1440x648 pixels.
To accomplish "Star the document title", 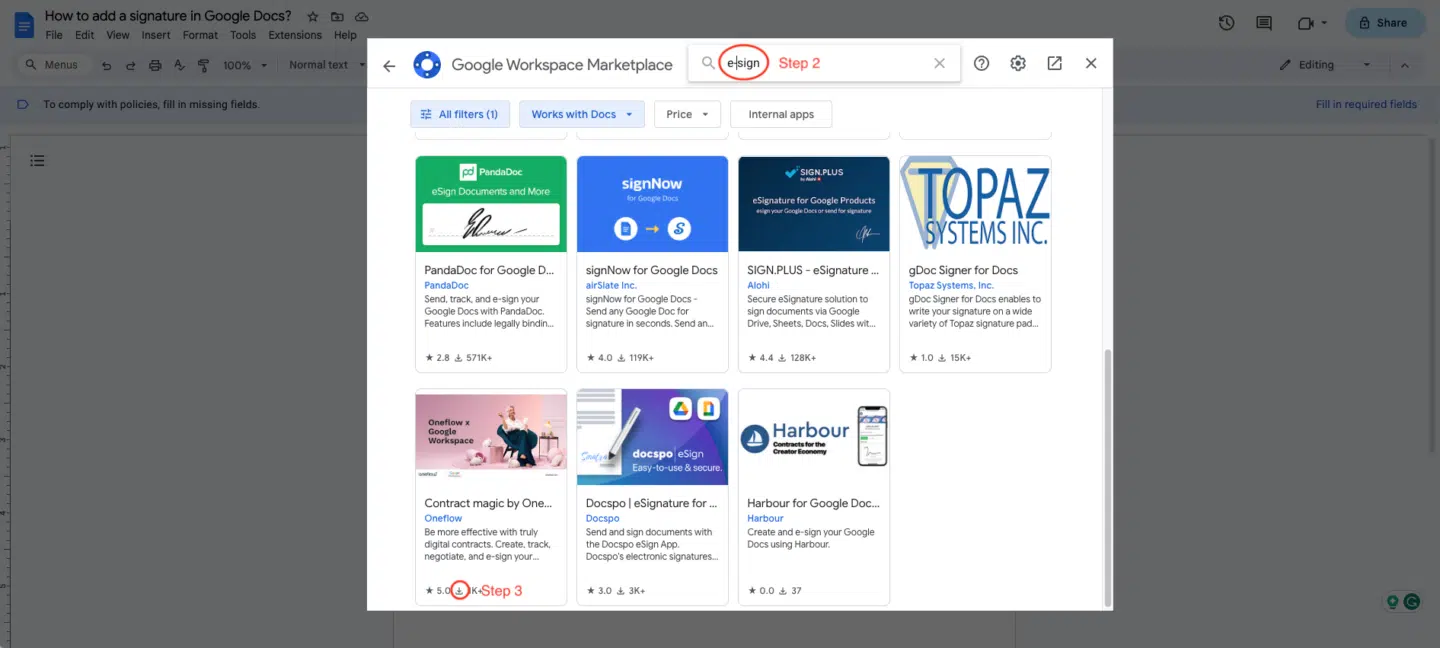I will (313, 17).
